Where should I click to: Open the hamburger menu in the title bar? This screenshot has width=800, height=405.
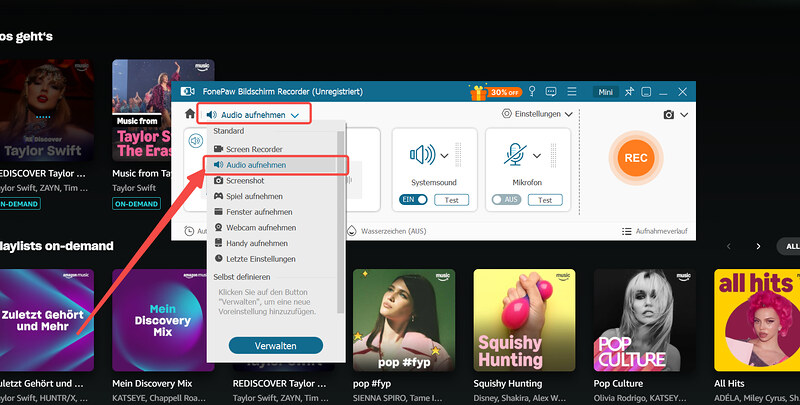pos(572,91)
